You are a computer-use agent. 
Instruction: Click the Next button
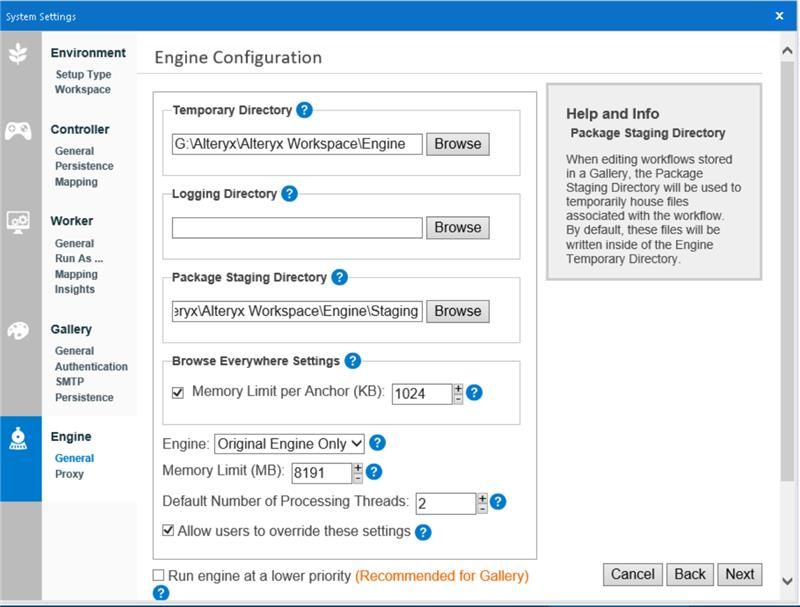[x=740, y=574]
